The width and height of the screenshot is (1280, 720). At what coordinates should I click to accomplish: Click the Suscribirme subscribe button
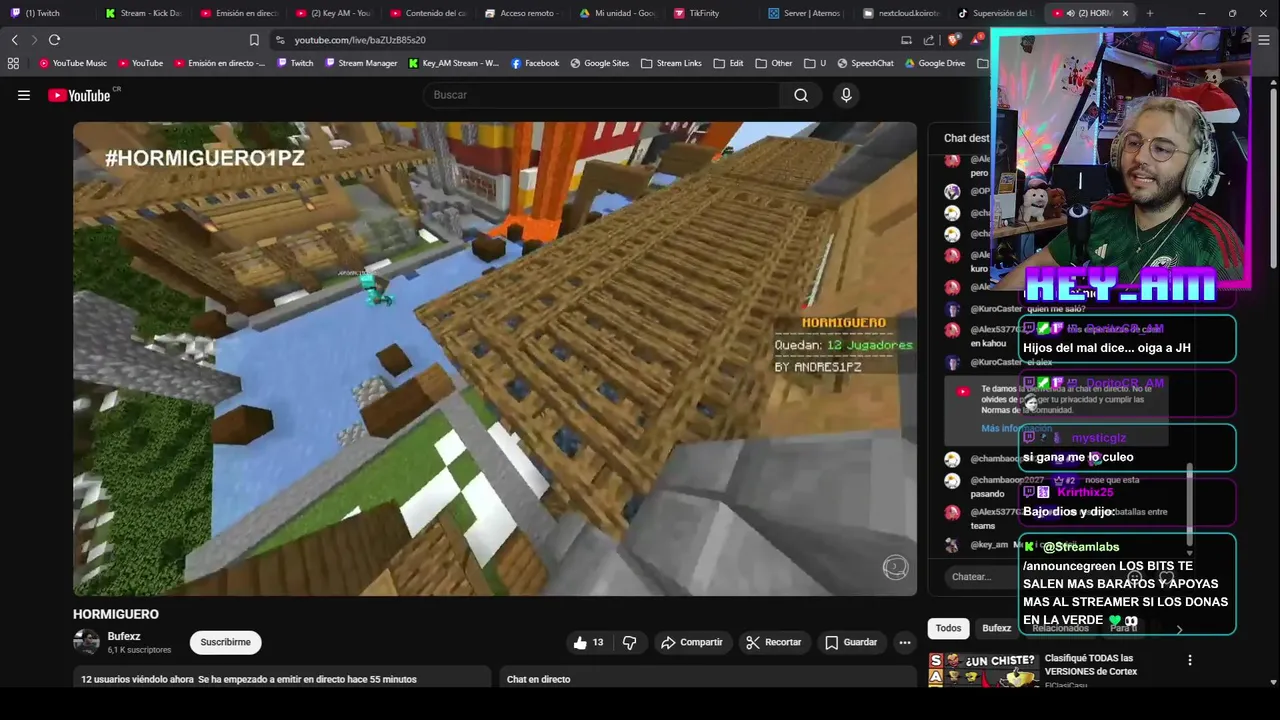(x=225, y=642)
